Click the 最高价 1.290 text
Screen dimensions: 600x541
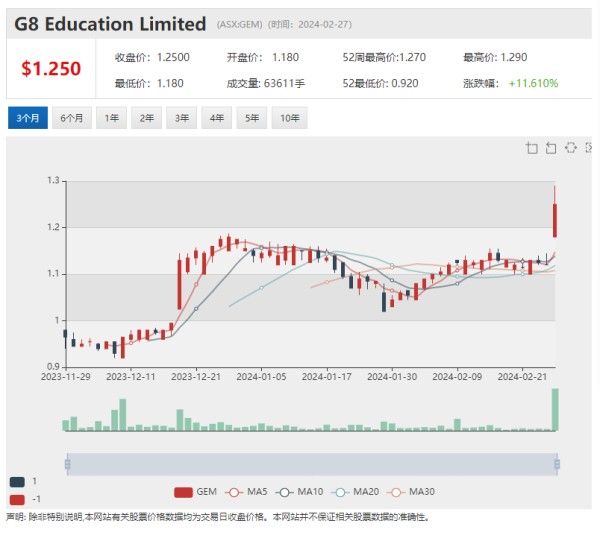495,57
